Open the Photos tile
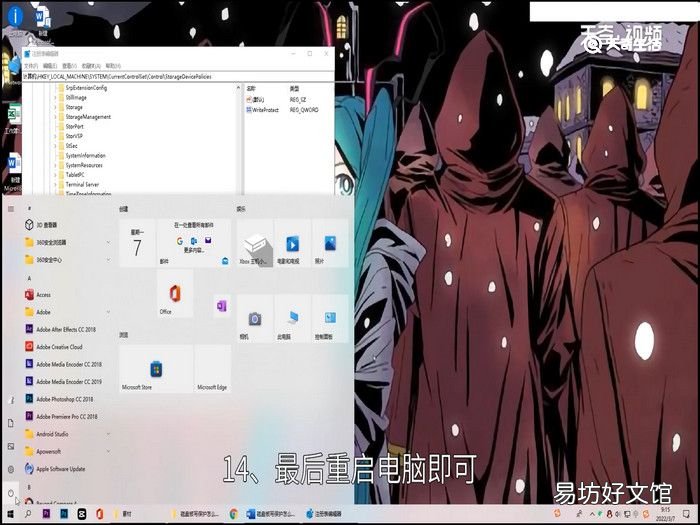 (x=330, y=243)
